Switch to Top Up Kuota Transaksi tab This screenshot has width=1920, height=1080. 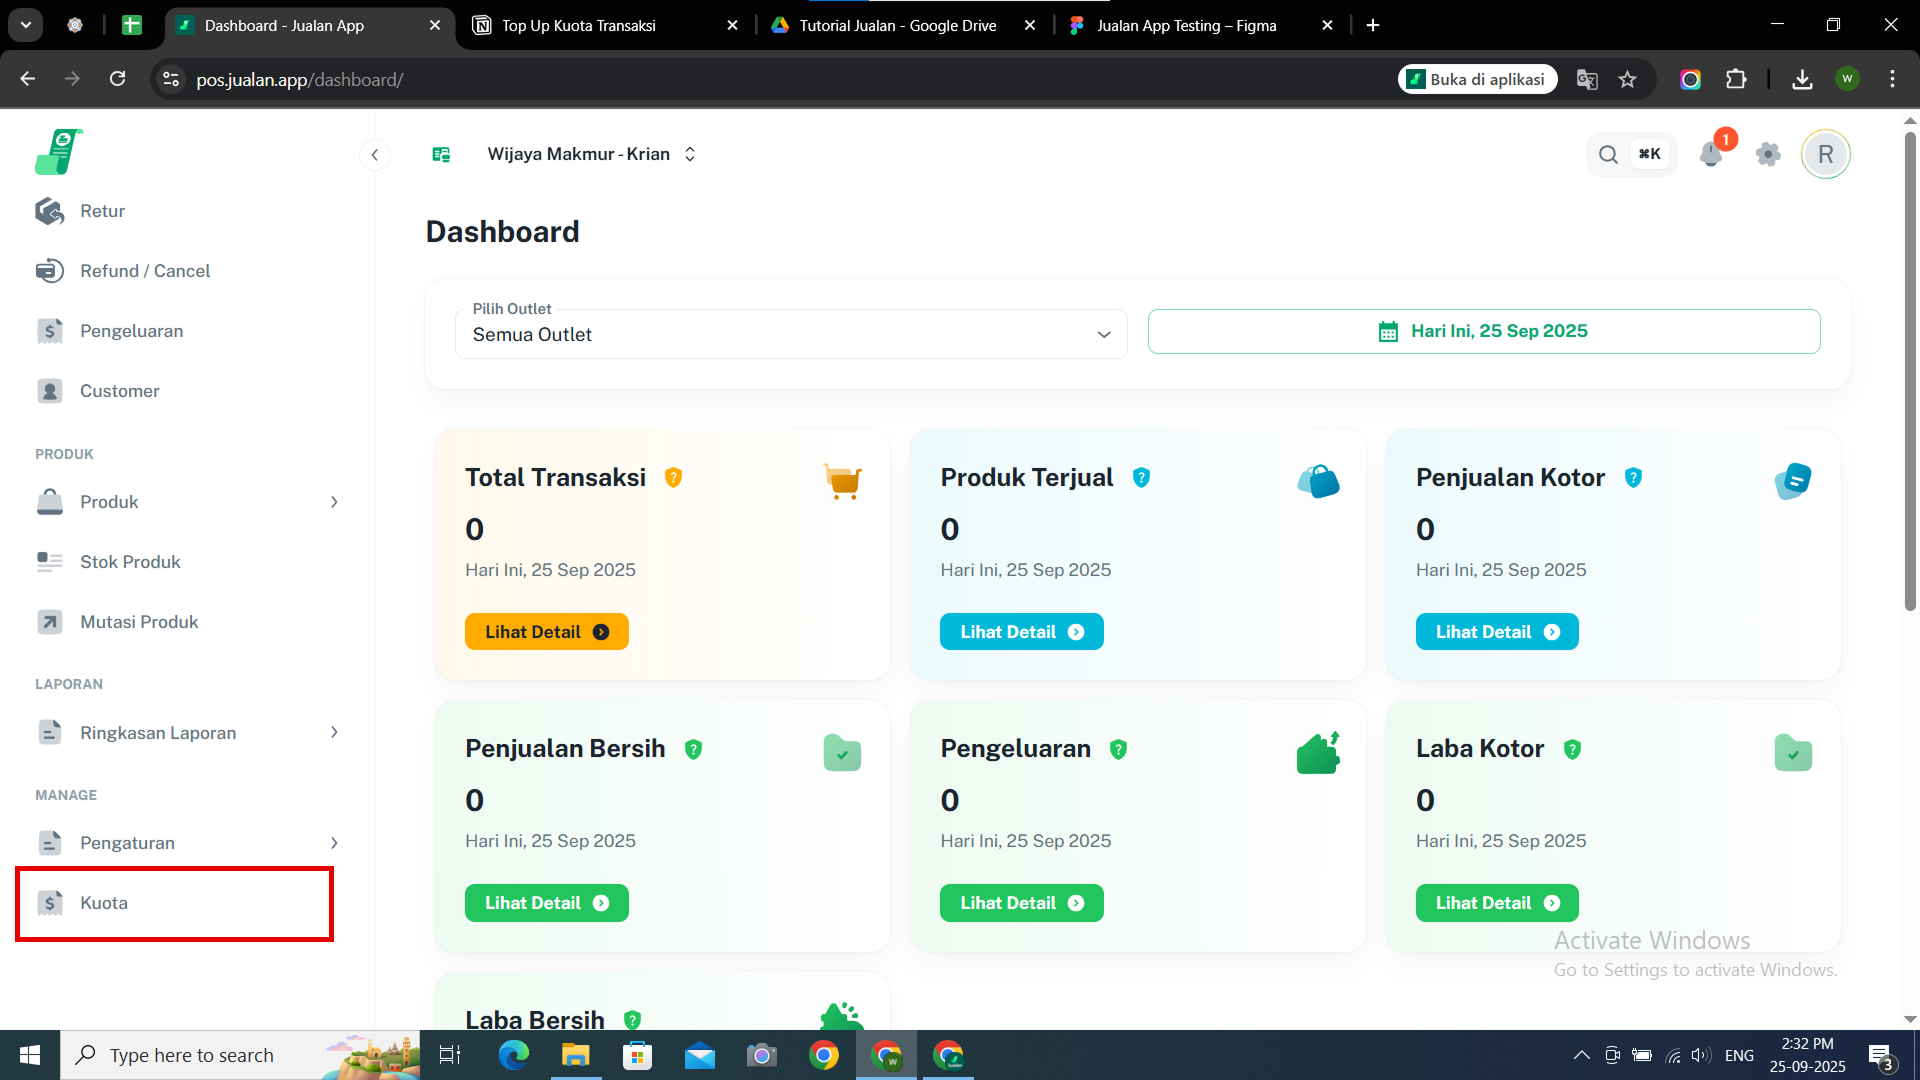pos(578,26)
